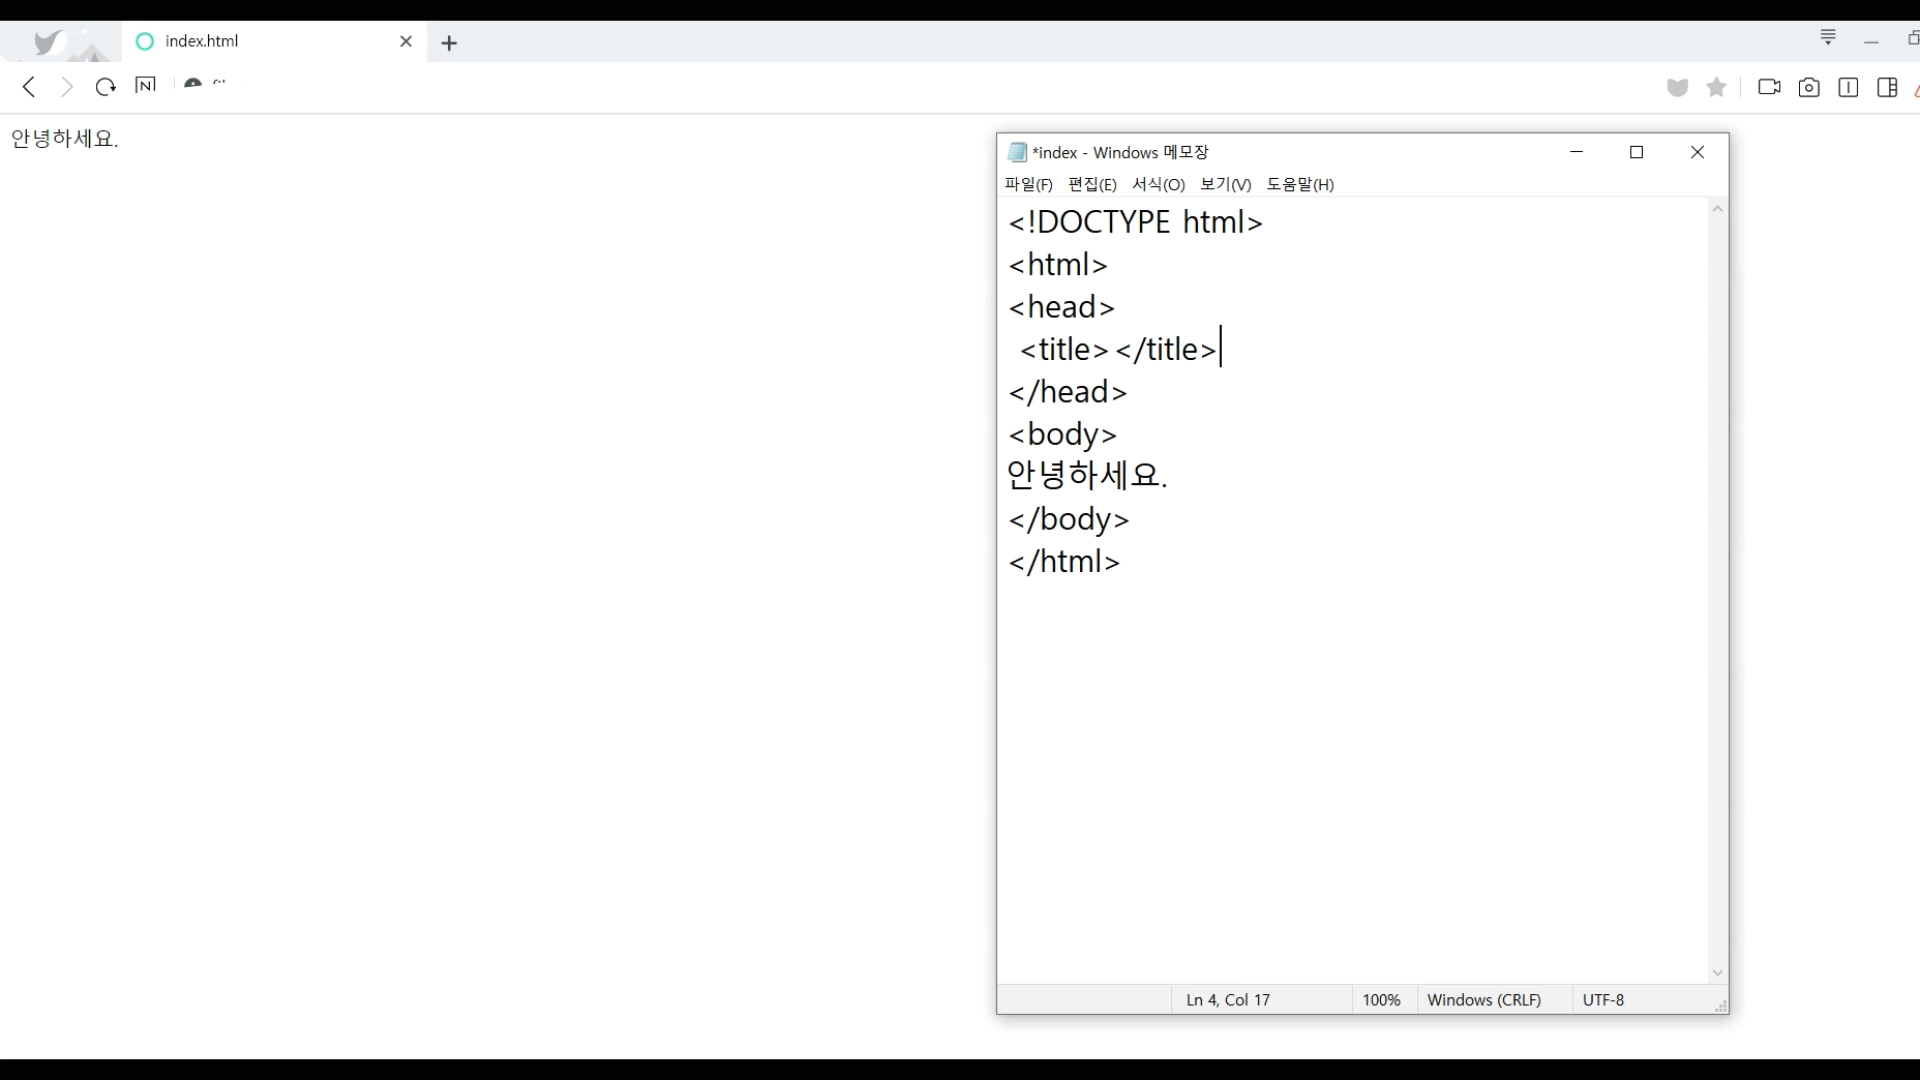
Task: Open the tab list dropdown
Action: click(1828, 38)
